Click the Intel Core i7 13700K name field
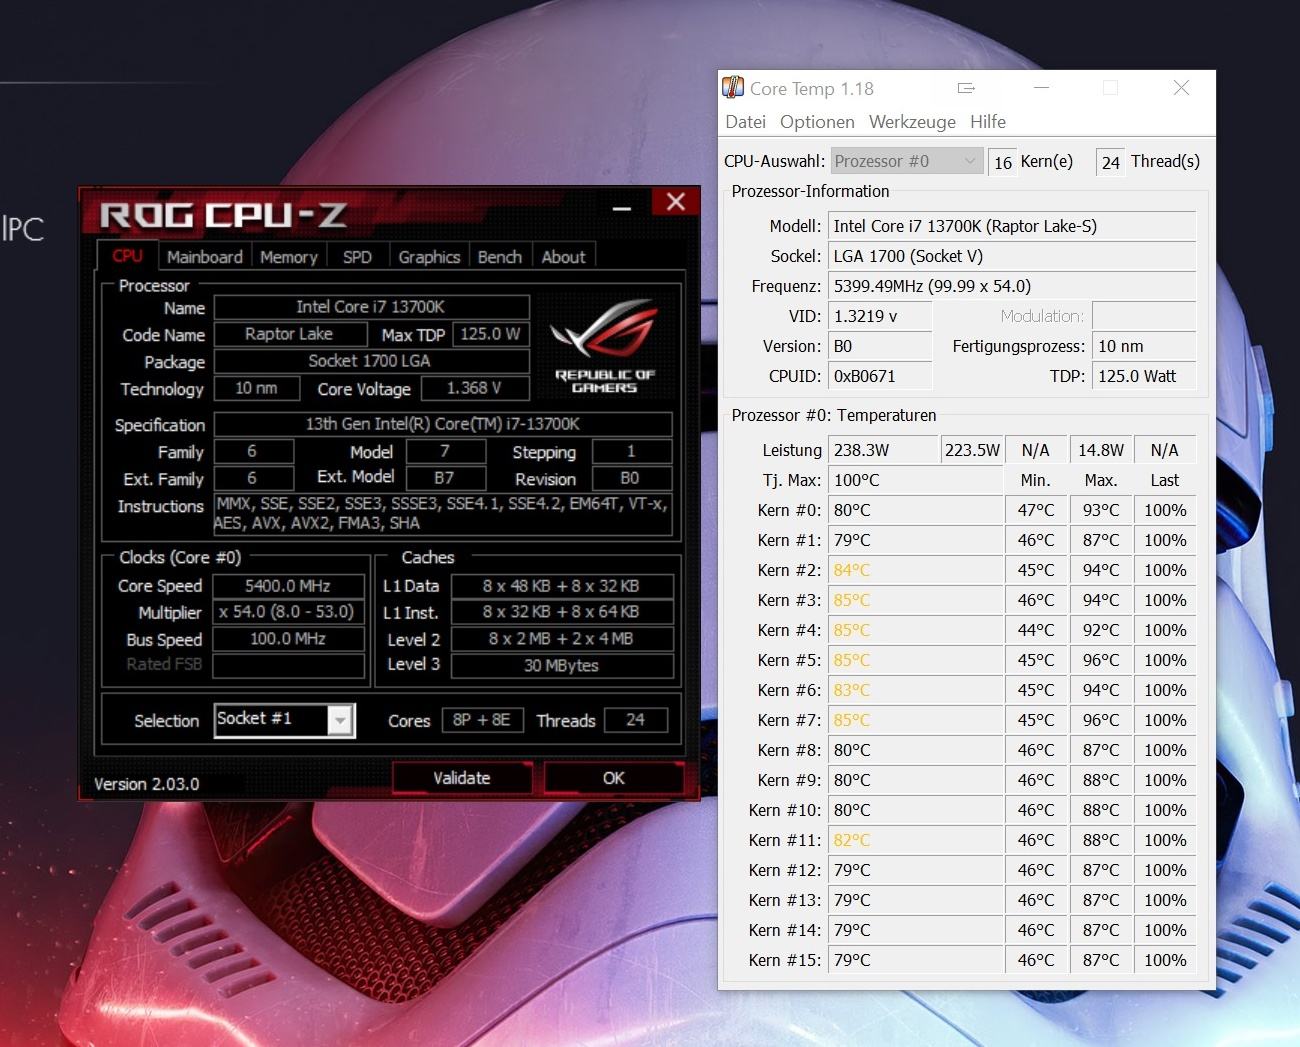The image size is (1300, 1047). coord(371,307)
